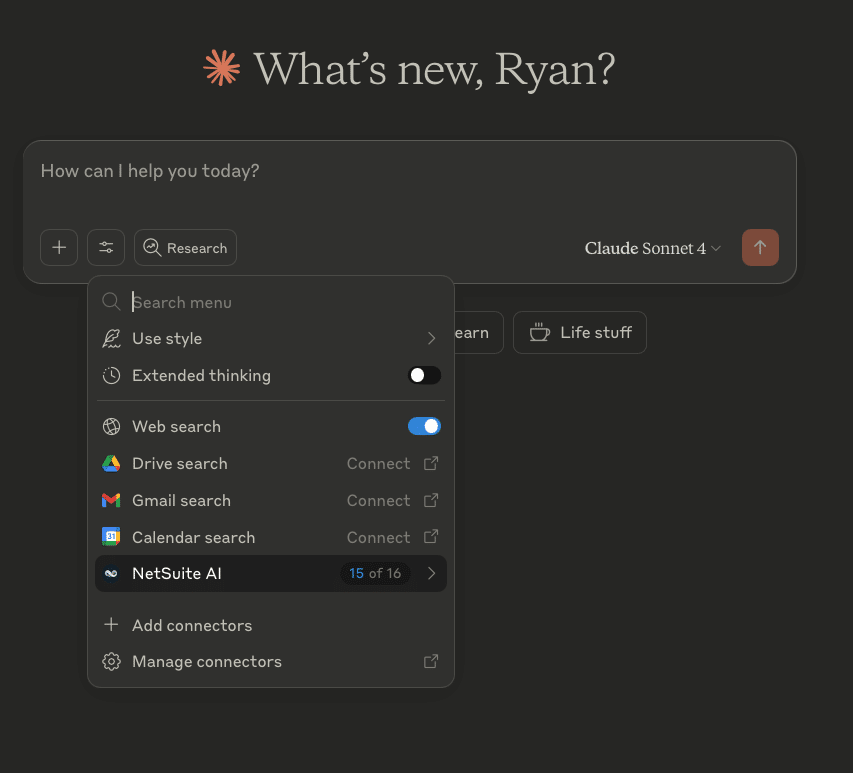Open the Claude Sonnet 4 model dropdown
853x773 pixels.
(652, 248)
